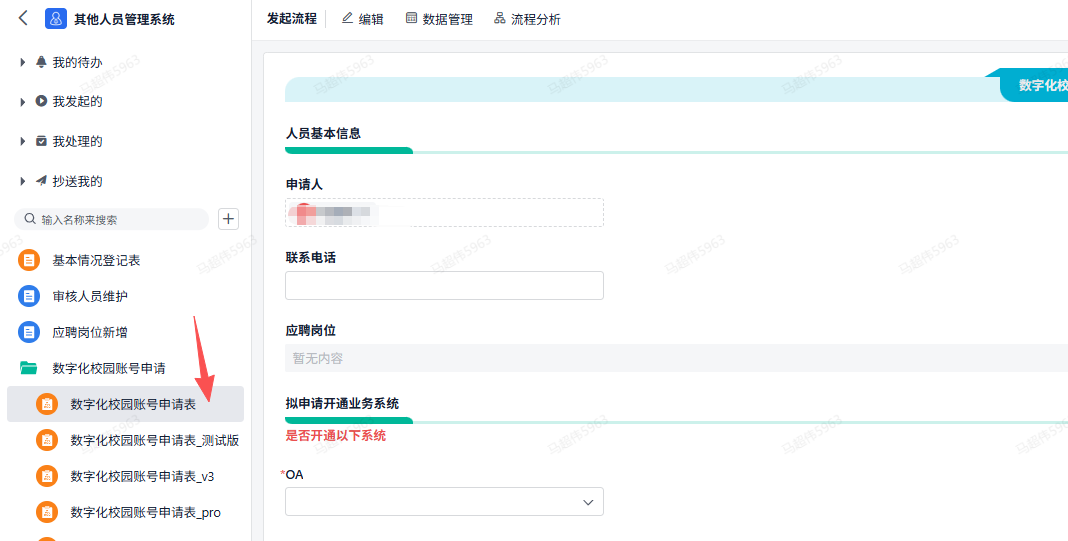Click the blue app logo icon
The height and width of the screenshot is (541, 1068).
pos(56,19)
